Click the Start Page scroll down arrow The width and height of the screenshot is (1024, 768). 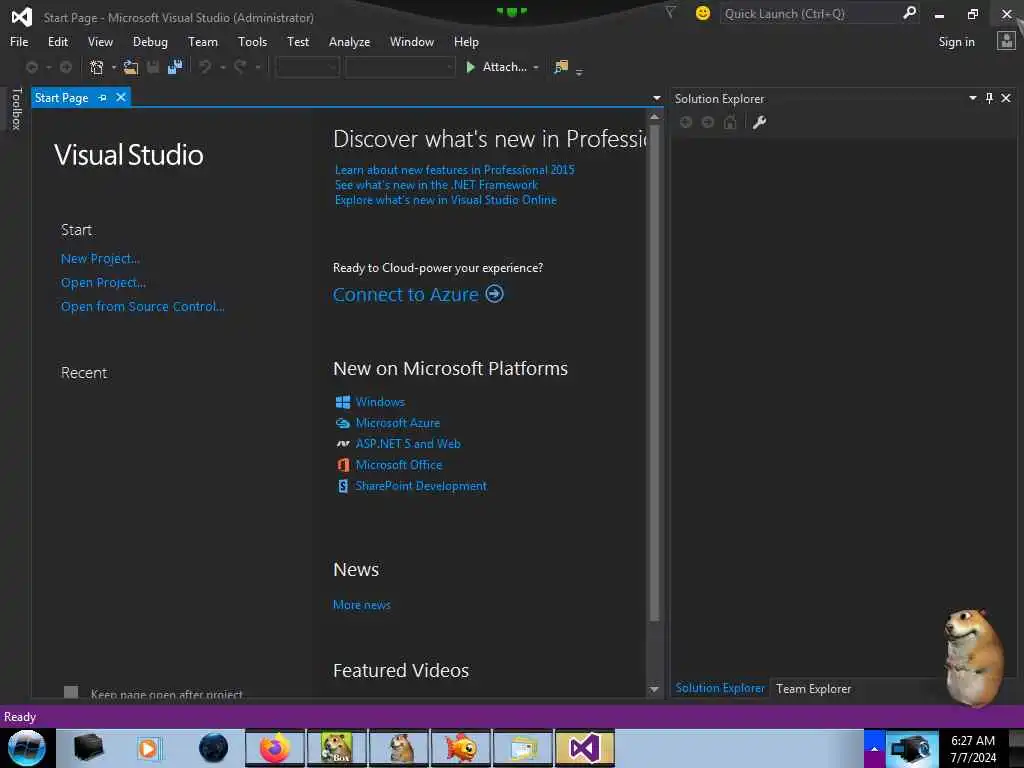pos(654,689)
